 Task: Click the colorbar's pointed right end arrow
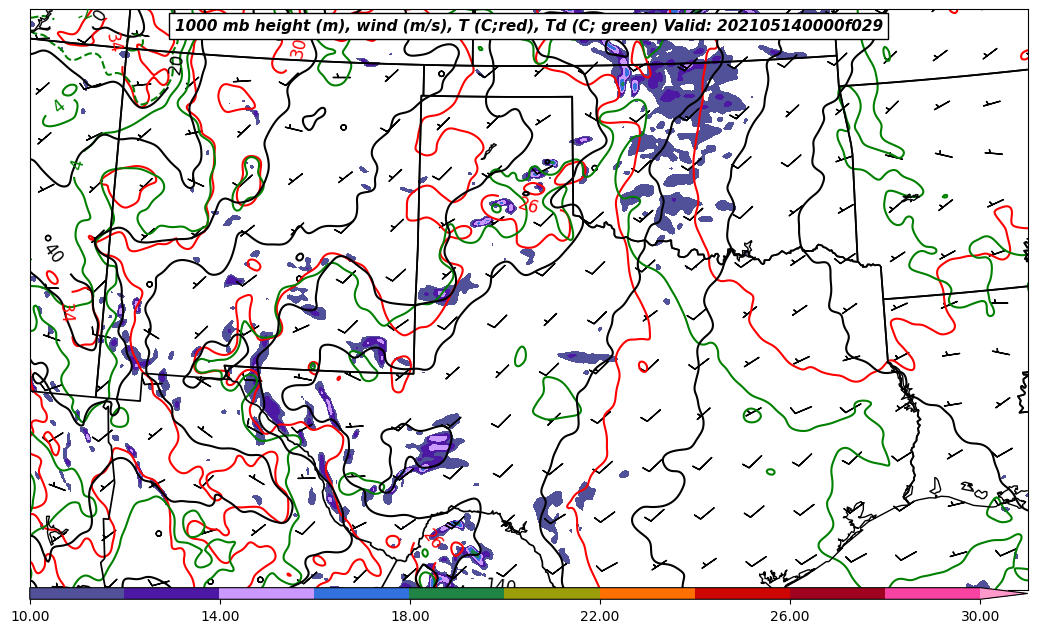[1003, 593]
